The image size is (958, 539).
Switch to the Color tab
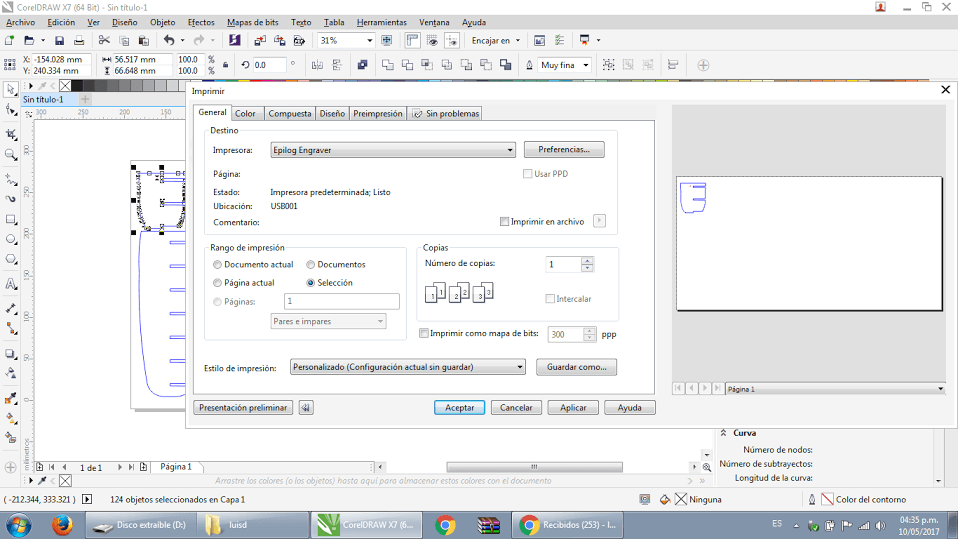tap(245, 114)
